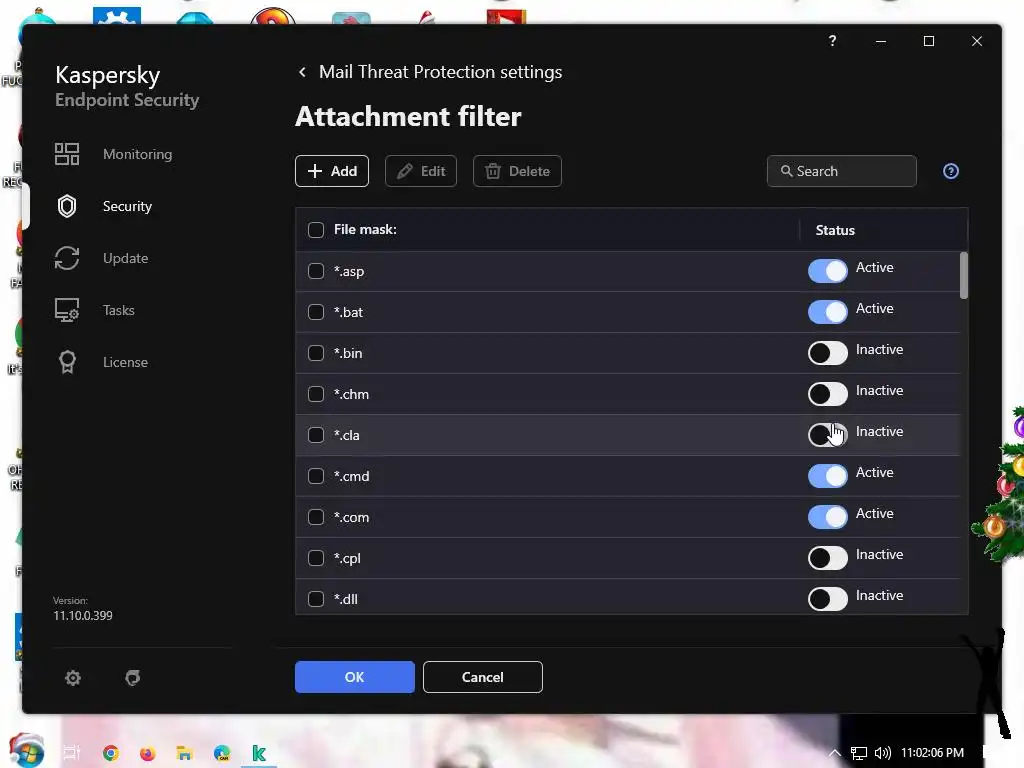This screenshot has height=768, width=1024.
Task: Click the Edit button
Action: [x=421, y=171]
